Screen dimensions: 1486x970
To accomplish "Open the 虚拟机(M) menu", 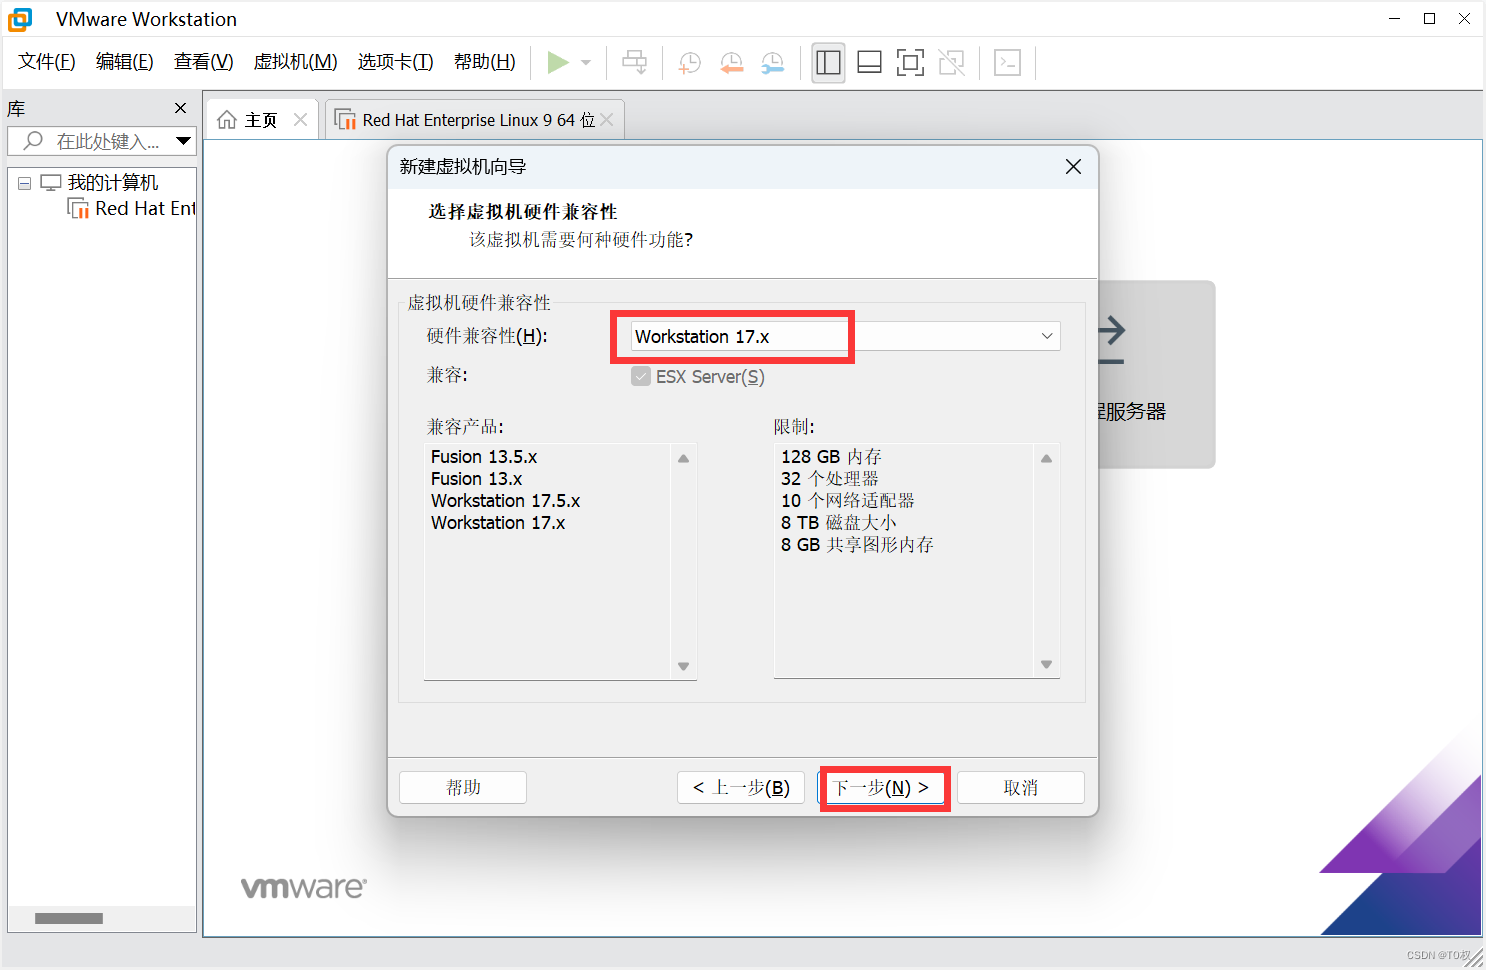I will coord(295,61).
